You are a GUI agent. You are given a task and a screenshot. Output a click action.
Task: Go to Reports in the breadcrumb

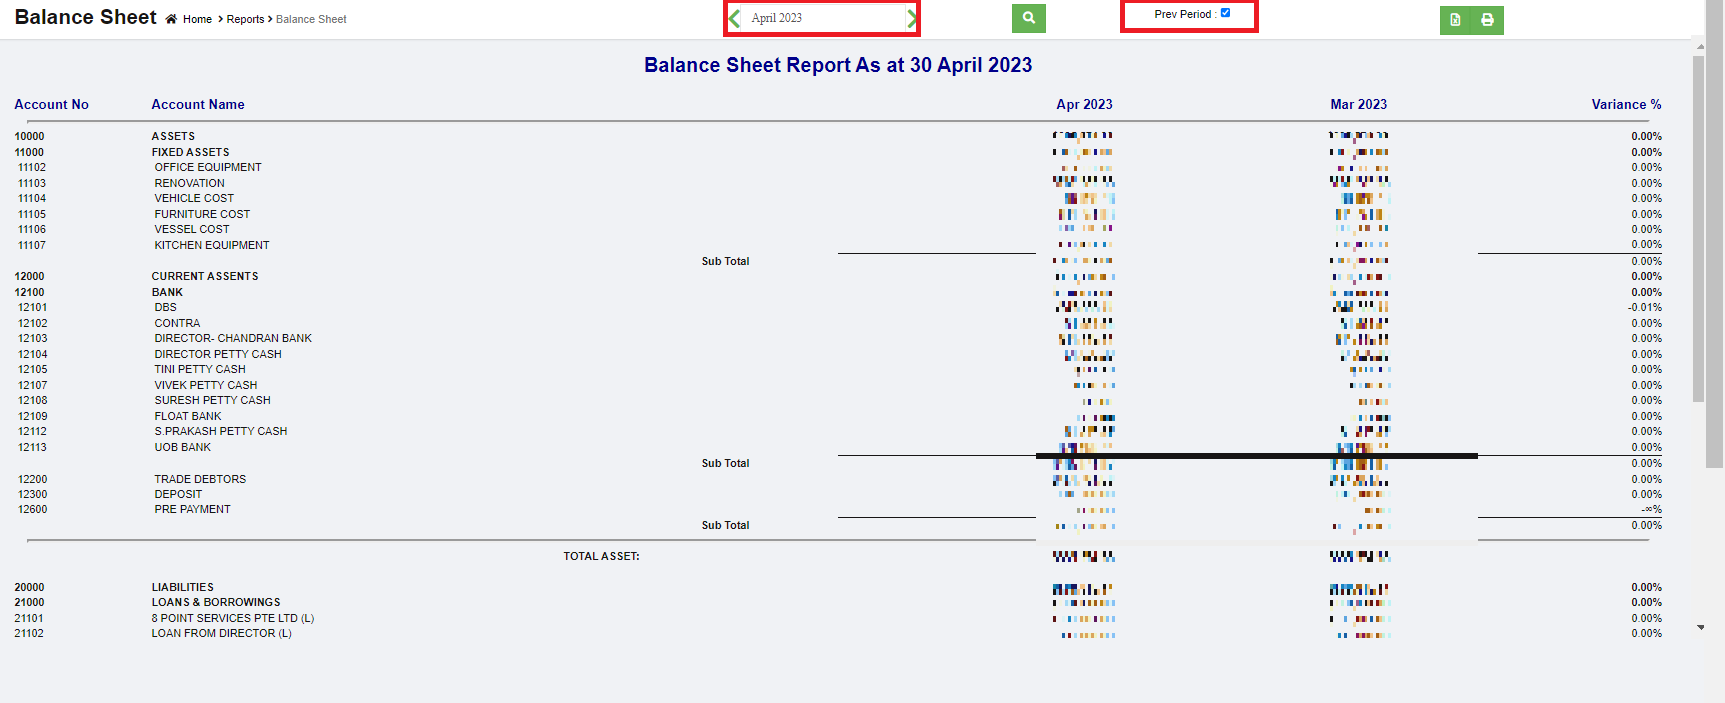245,19
